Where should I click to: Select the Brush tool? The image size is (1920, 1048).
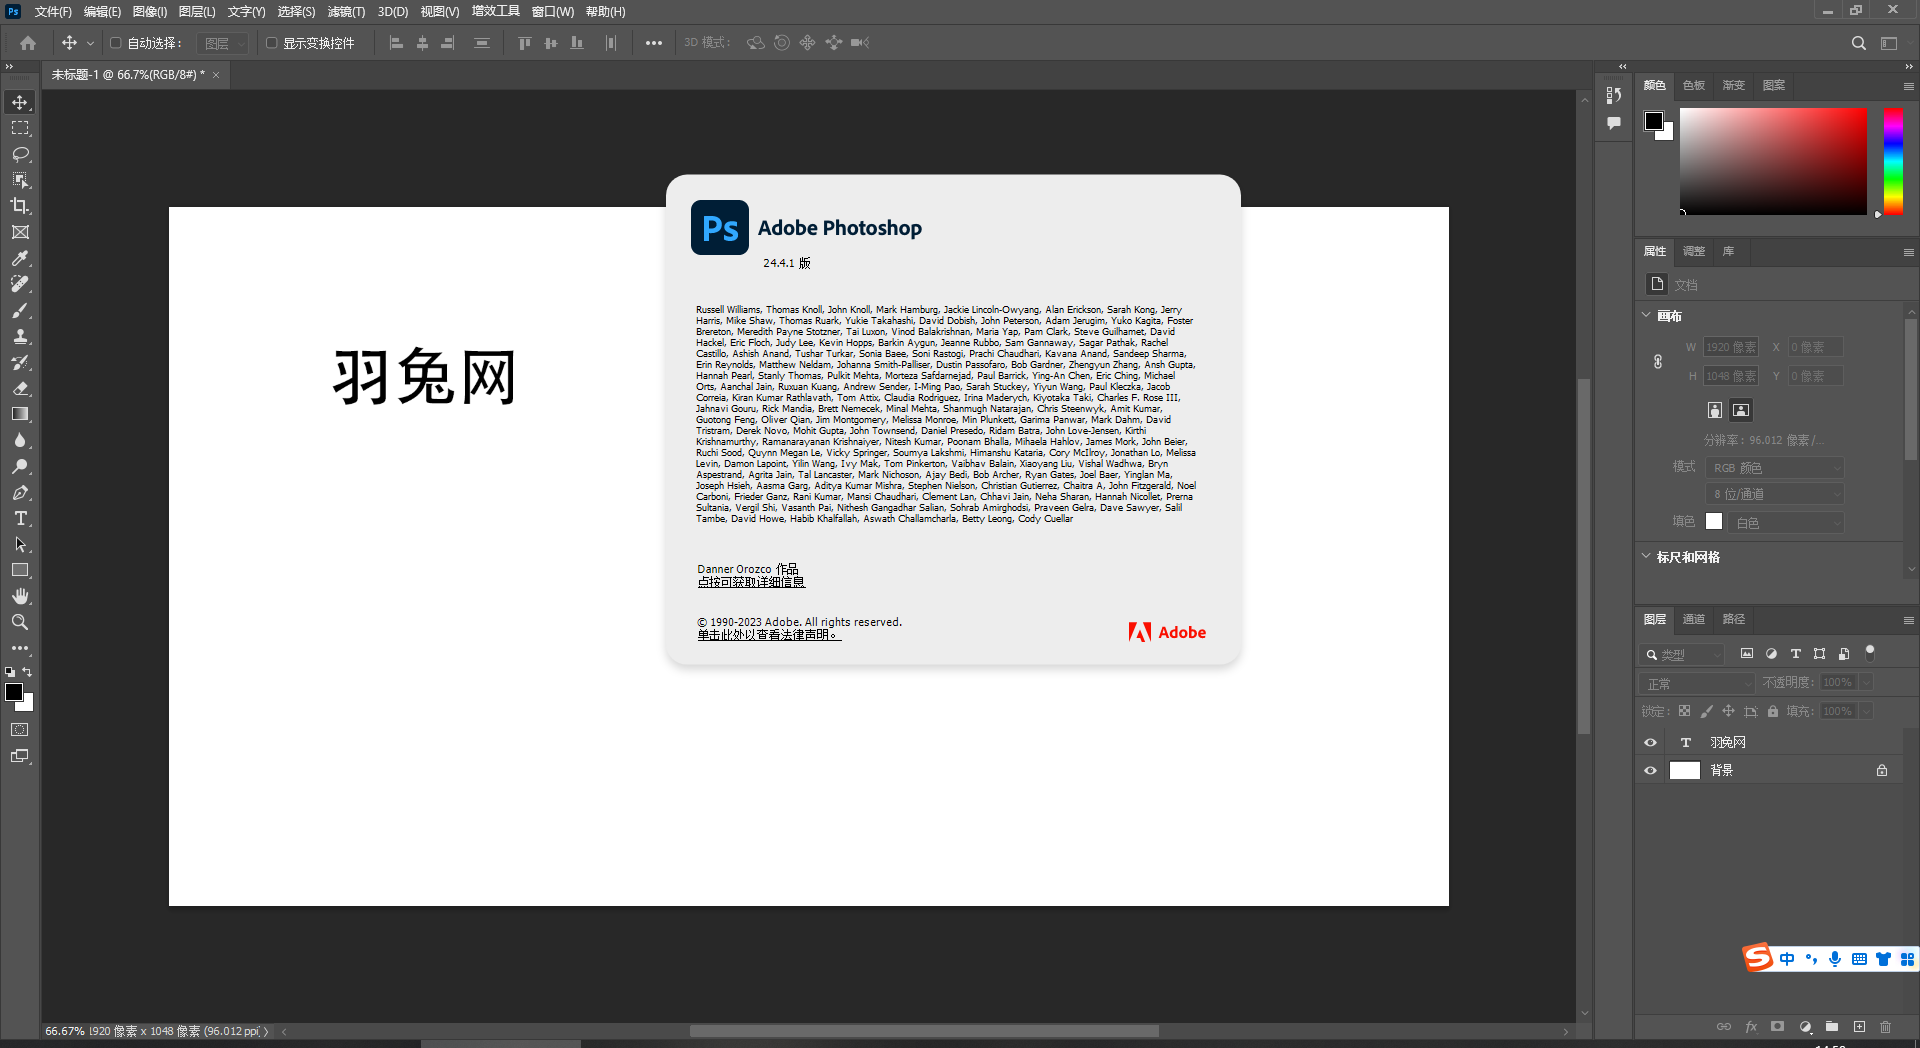pos(20,310)
